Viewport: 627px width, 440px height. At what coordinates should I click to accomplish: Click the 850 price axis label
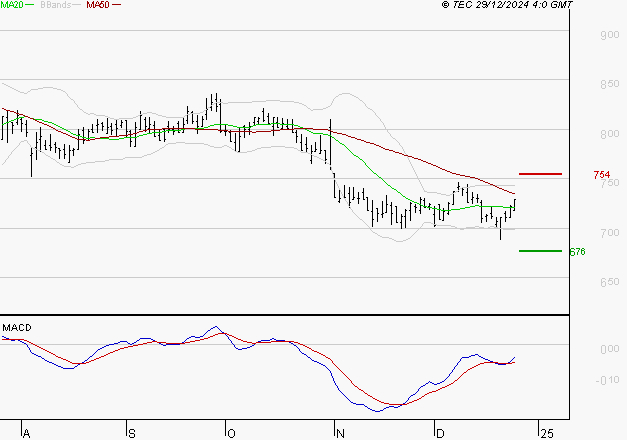(x=610, y=84)
